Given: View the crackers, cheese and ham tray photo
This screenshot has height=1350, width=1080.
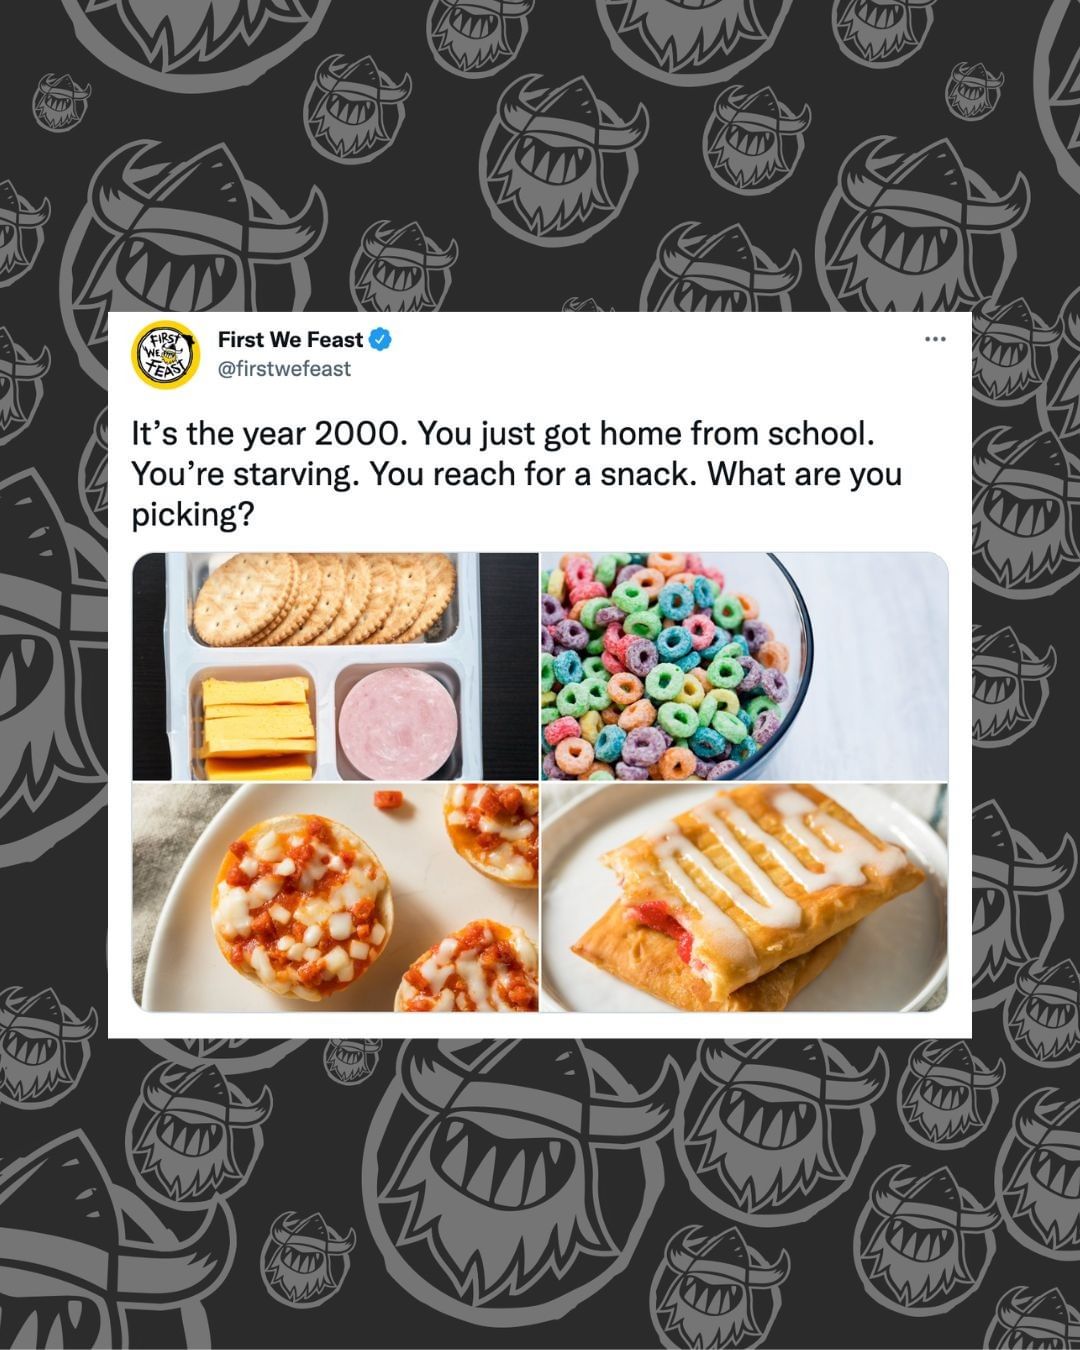Looking at the screenshot, I should (x=335, y=666).
